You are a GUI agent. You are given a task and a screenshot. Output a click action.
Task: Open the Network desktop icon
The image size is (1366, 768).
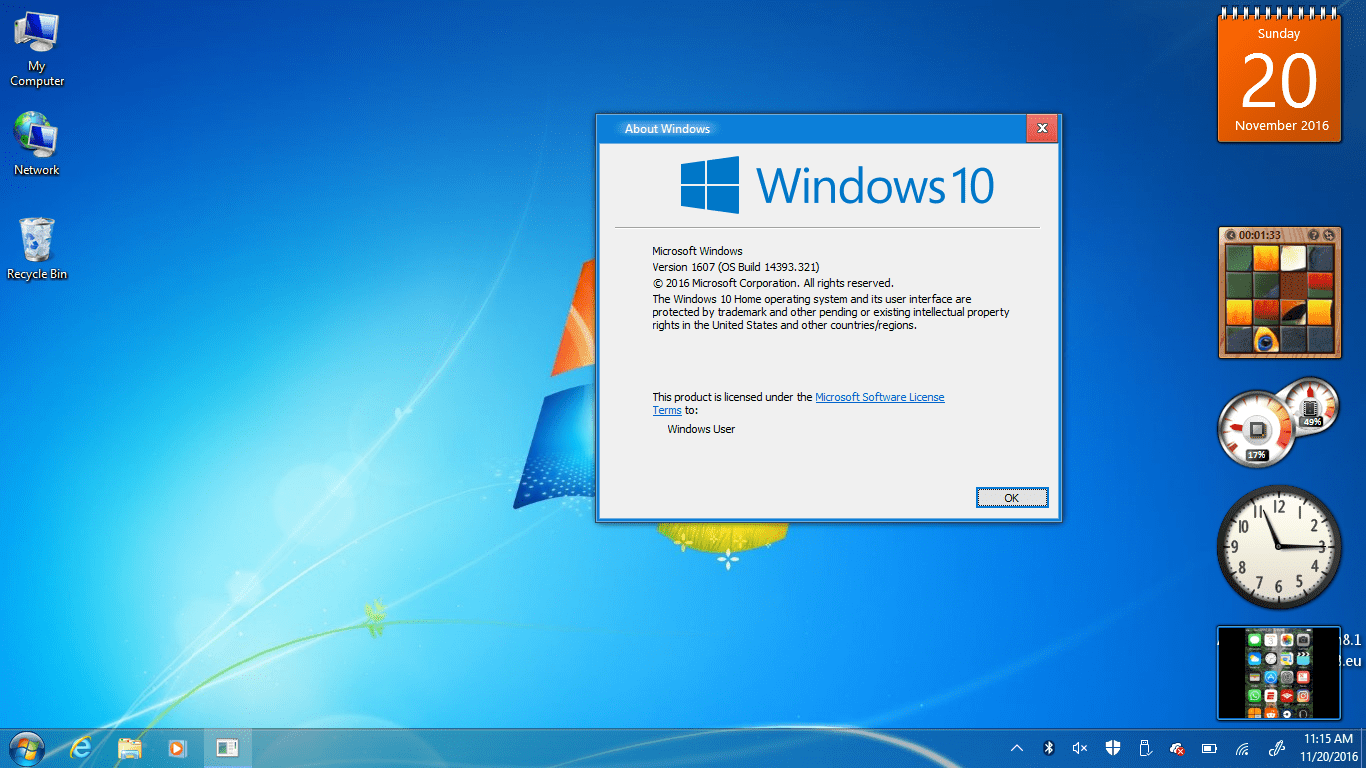point(36,135)
